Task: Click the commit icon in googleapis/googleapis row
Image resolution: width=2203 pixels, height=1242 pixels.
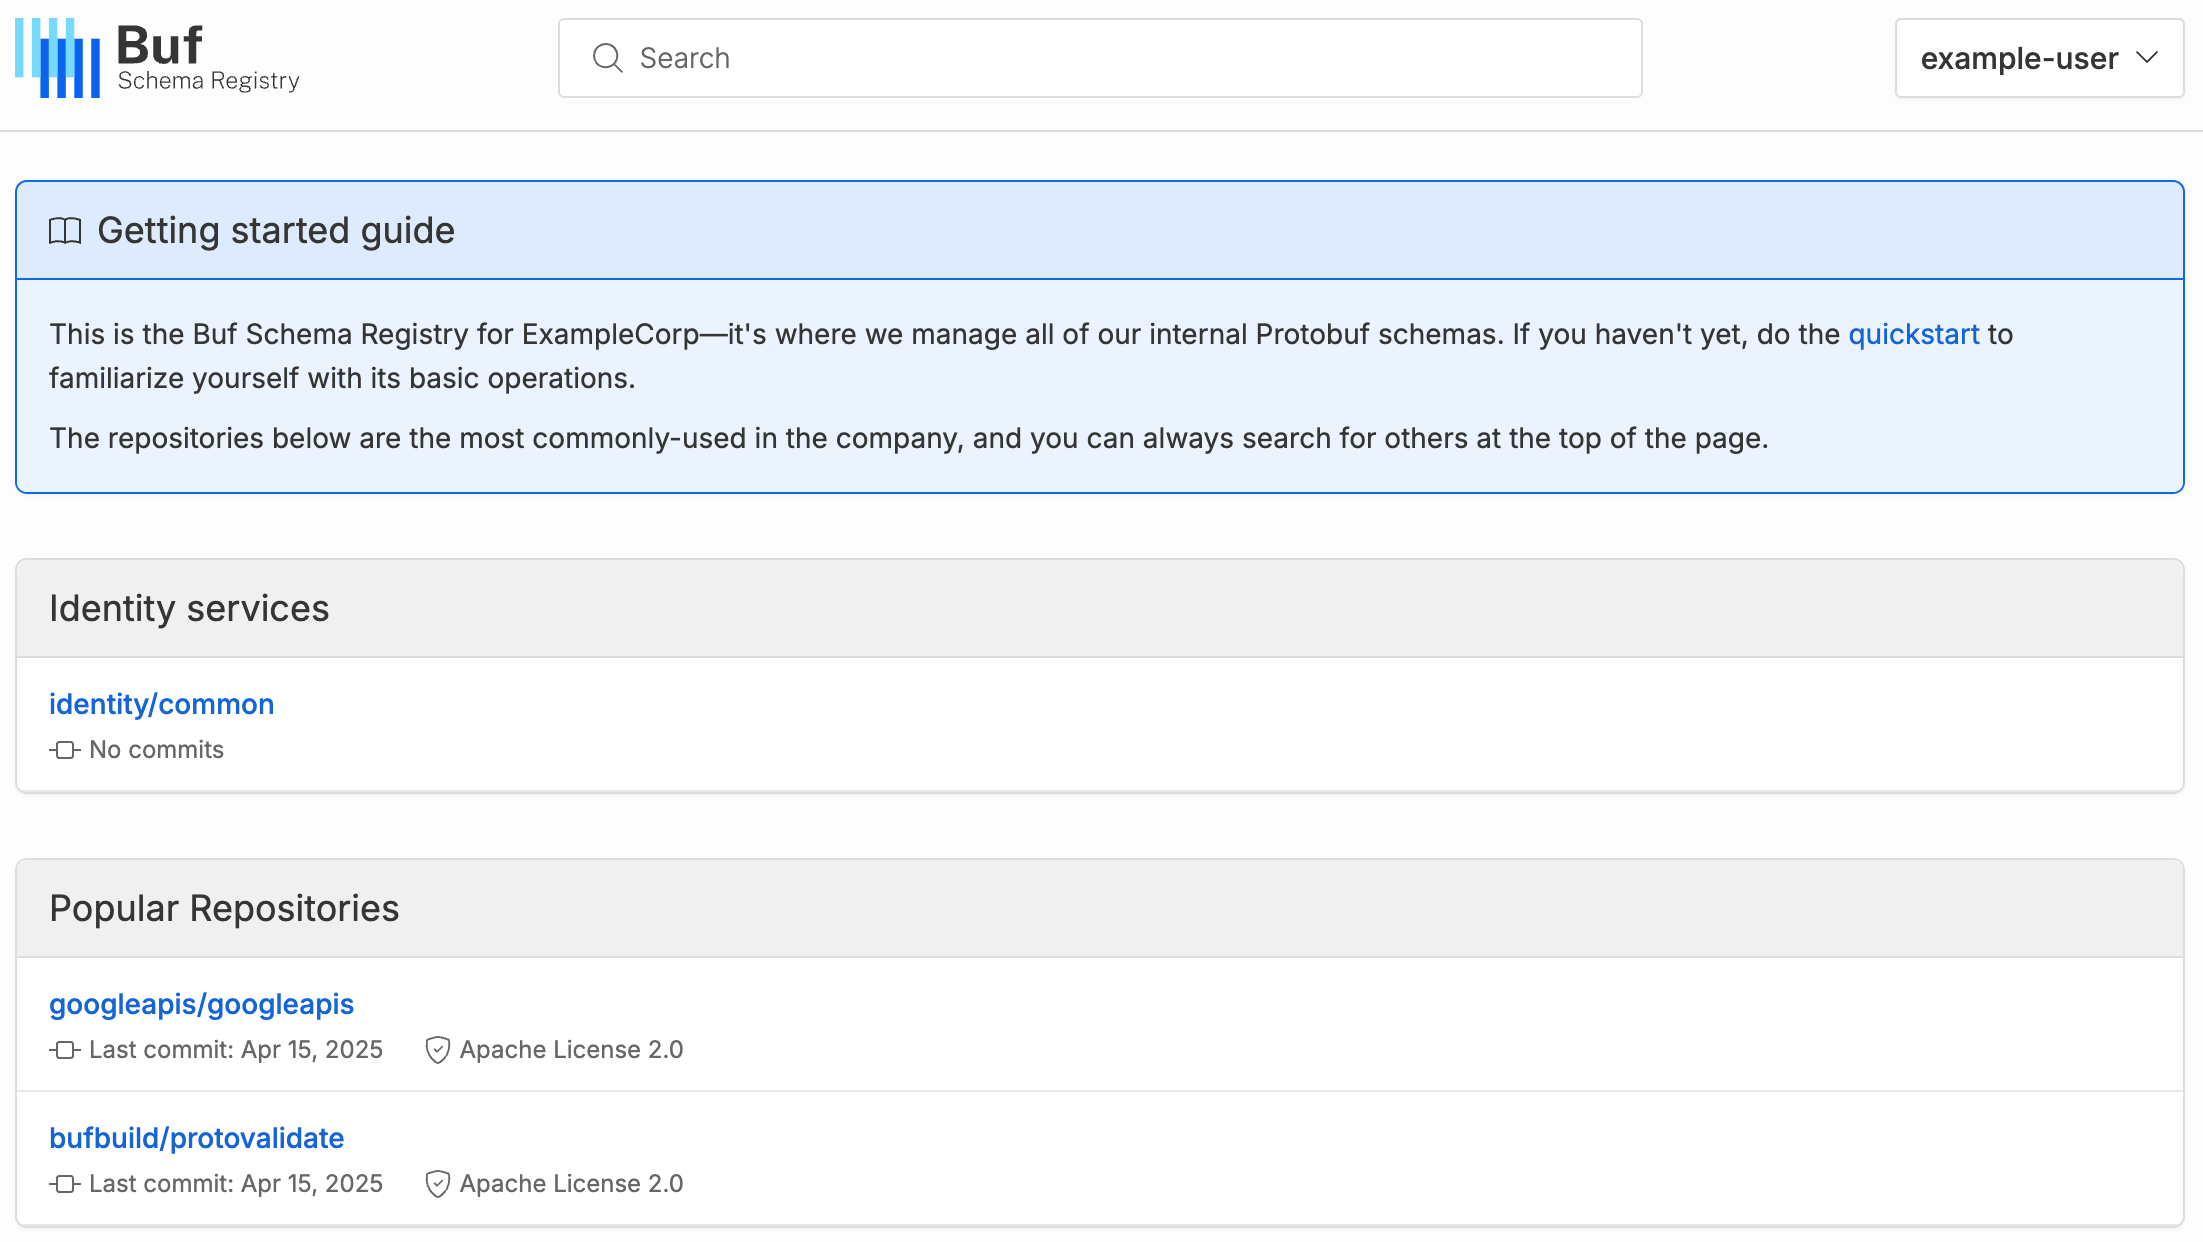Action: click(65, 1050)
